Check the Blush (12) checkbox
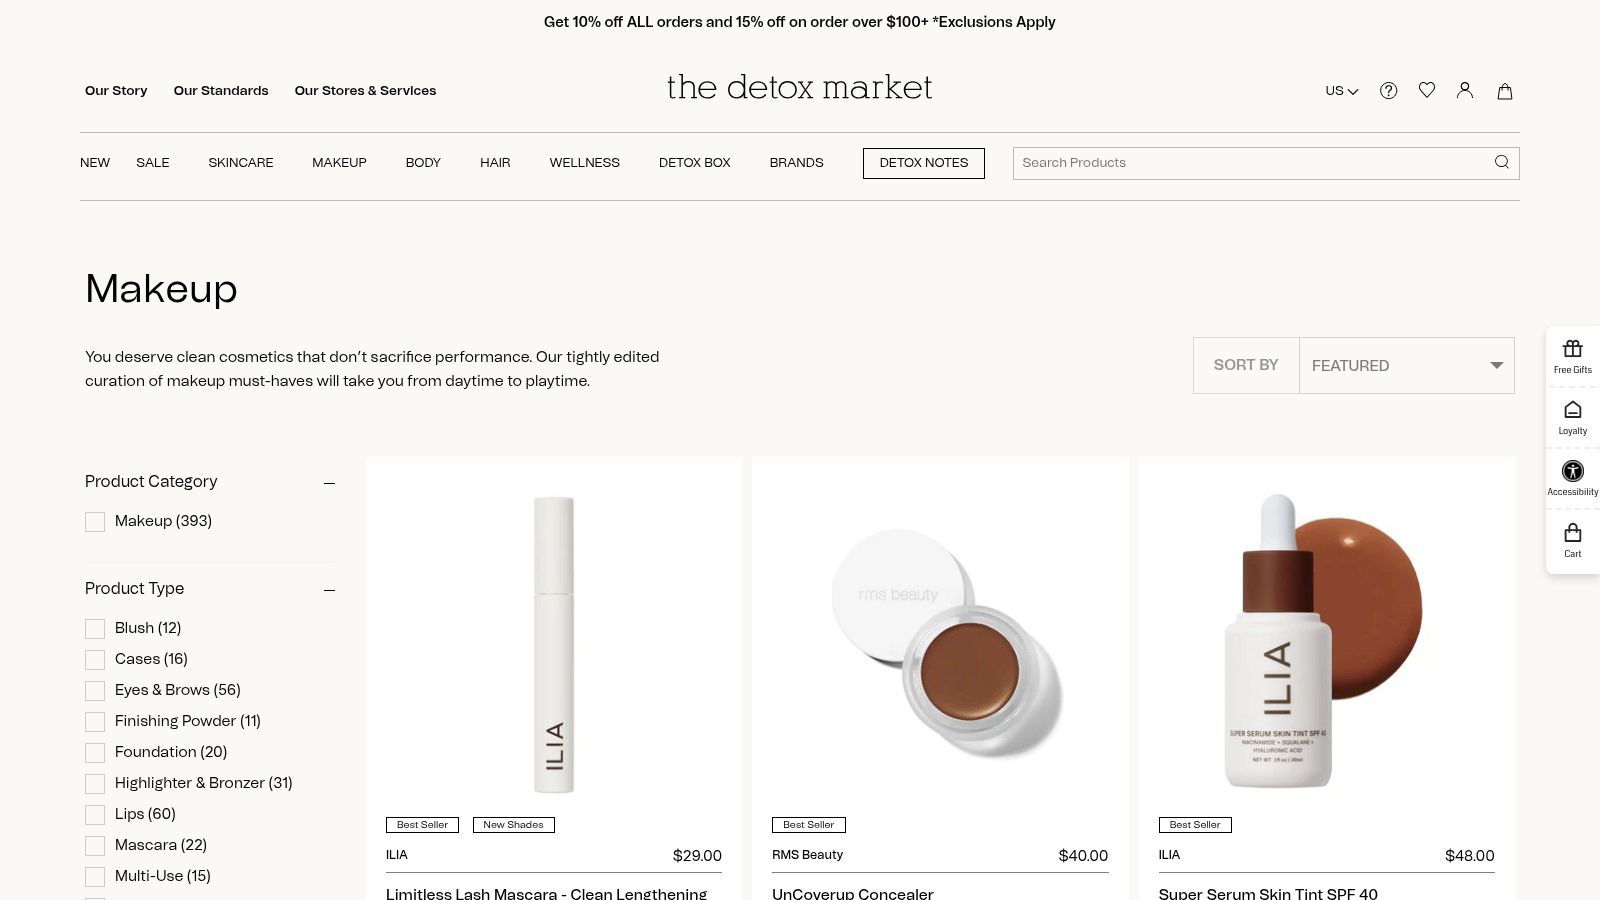 [x=95, y=629]
